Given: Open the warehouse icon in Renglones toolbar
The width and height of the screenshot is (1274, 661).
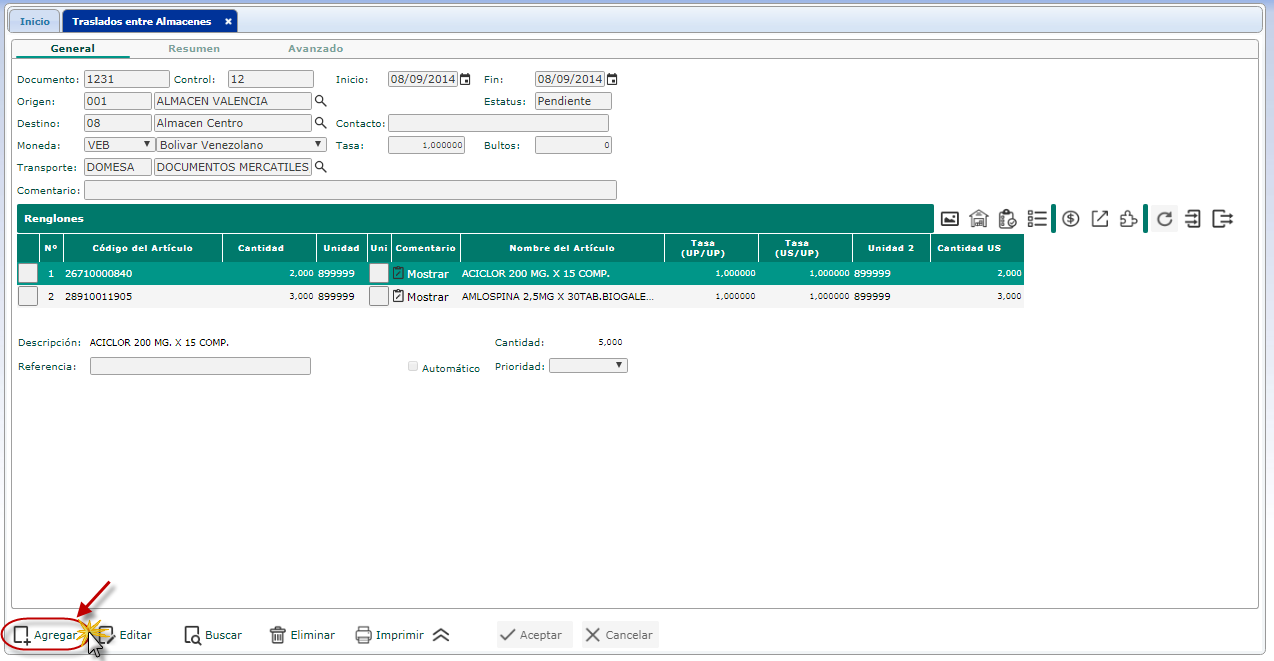Looking at the screenshot, I should point(979,219).
